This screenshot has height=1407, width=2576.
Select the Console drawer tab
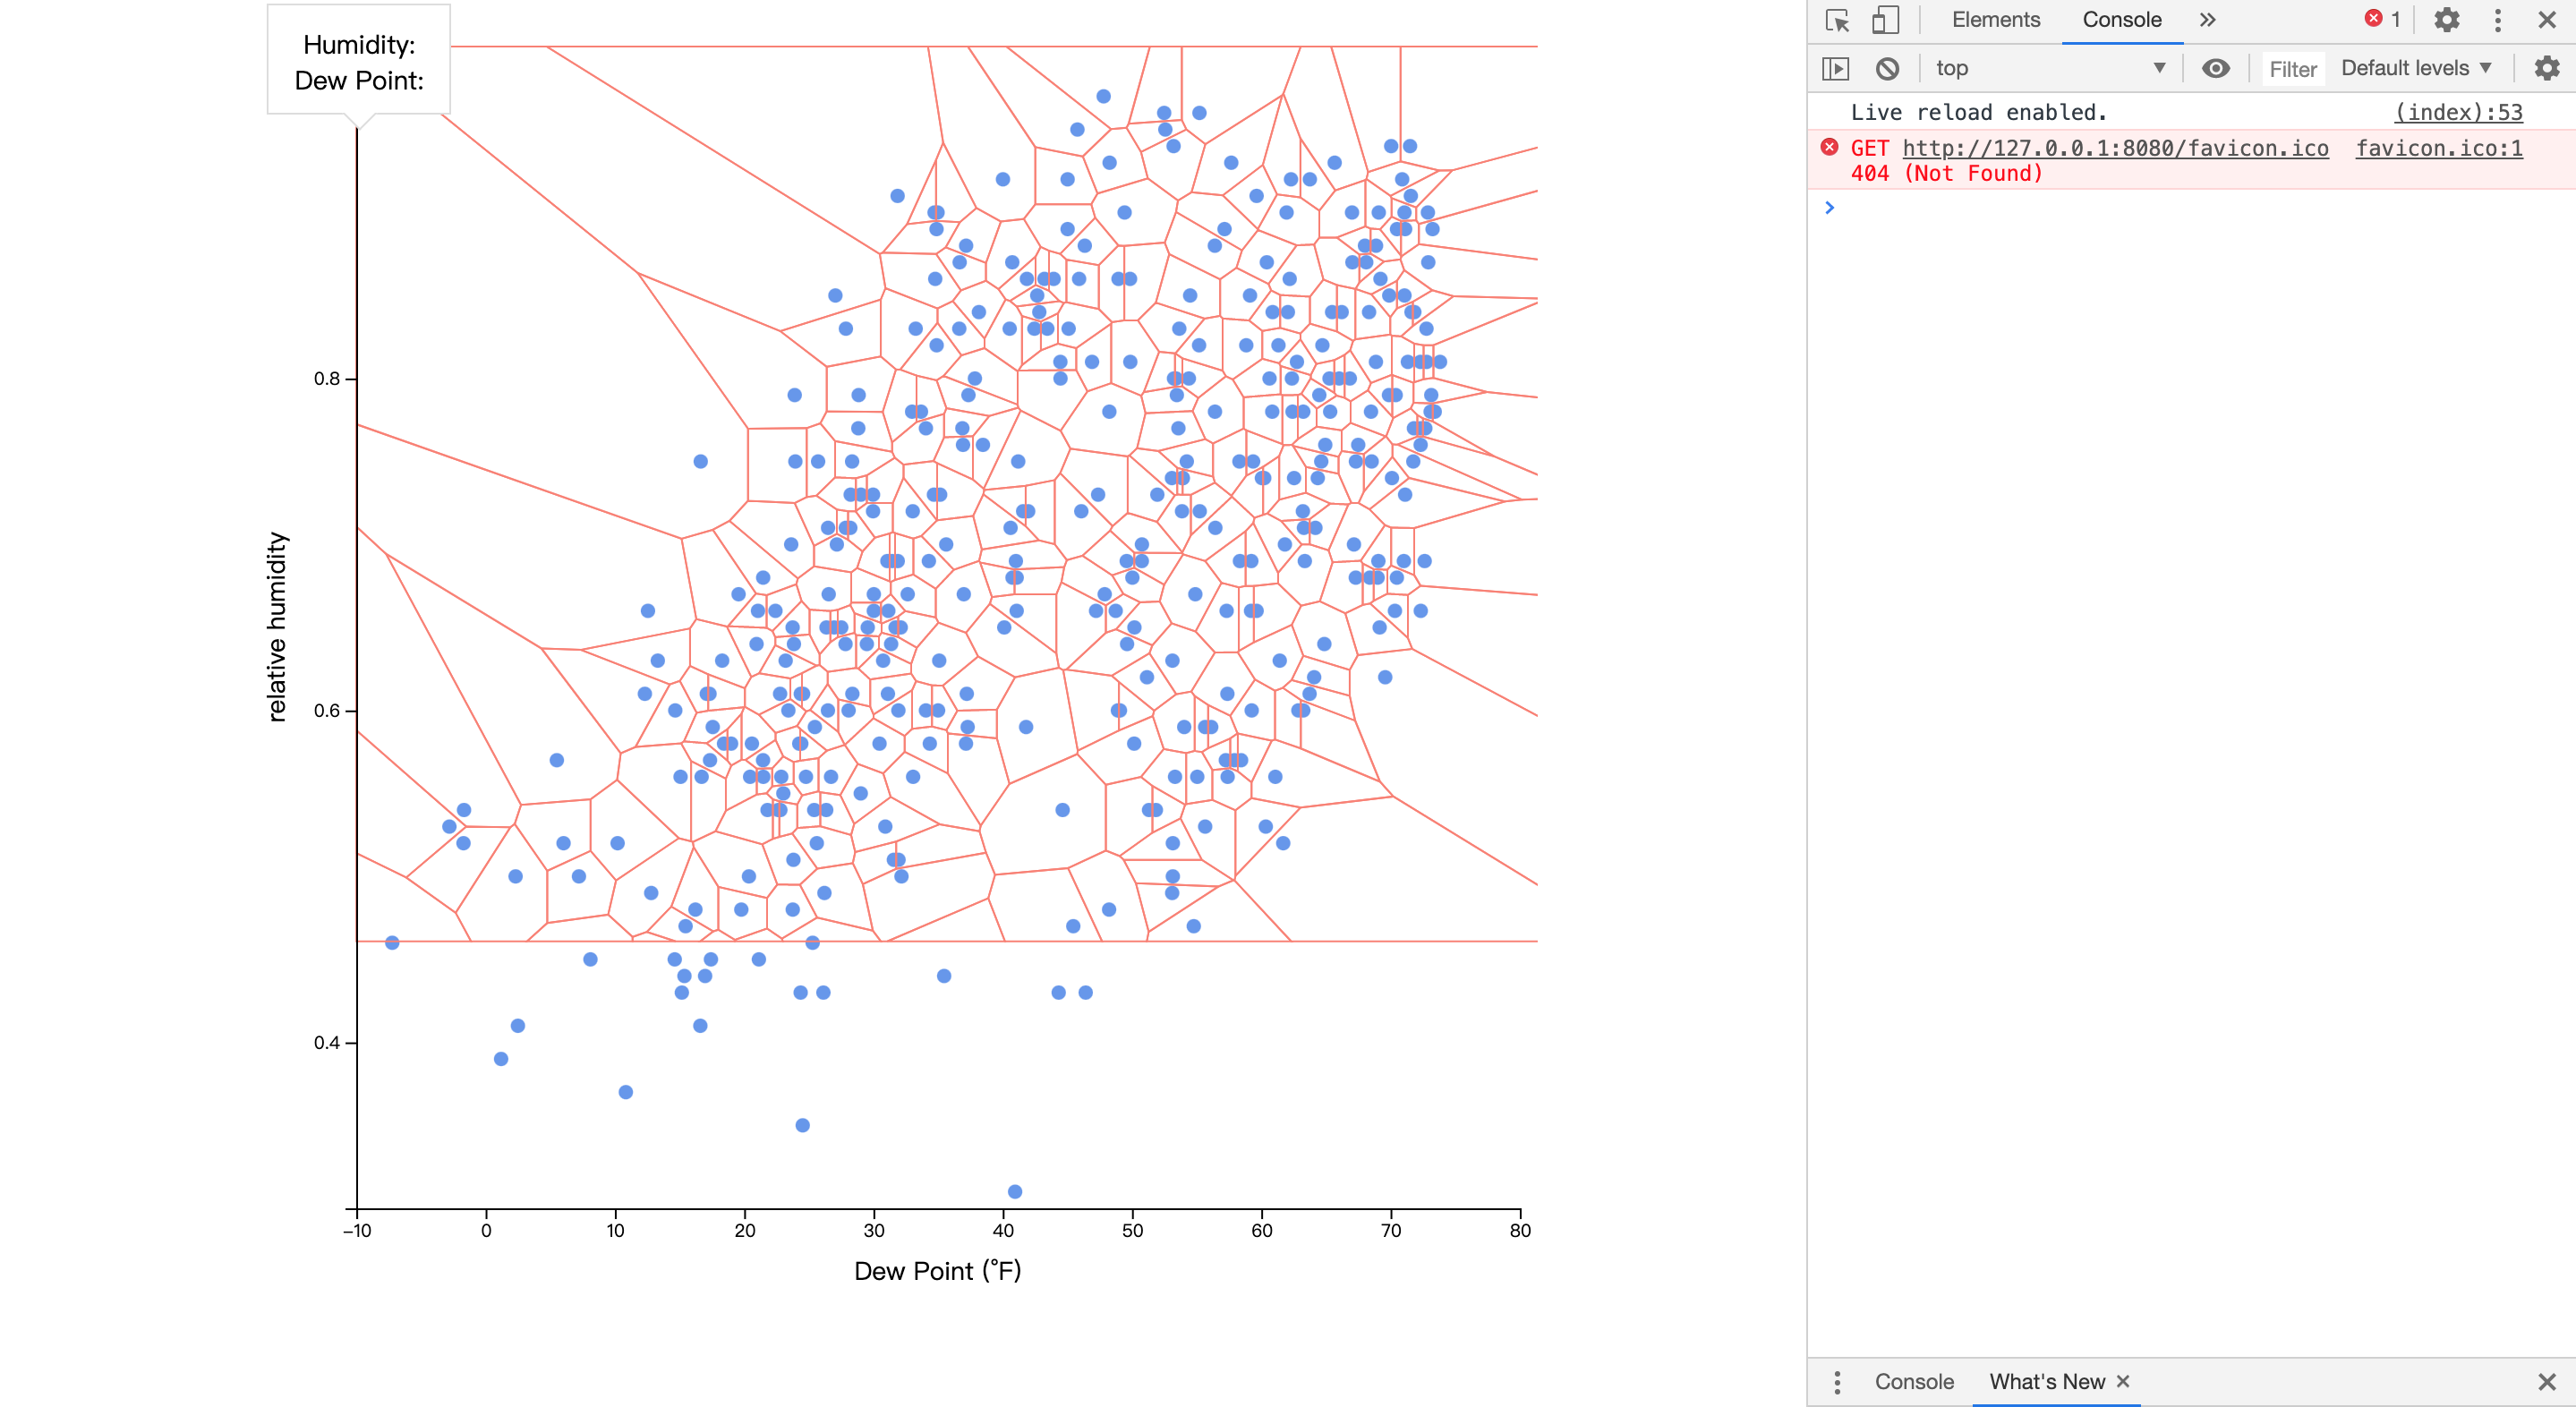point(1914,1382)
